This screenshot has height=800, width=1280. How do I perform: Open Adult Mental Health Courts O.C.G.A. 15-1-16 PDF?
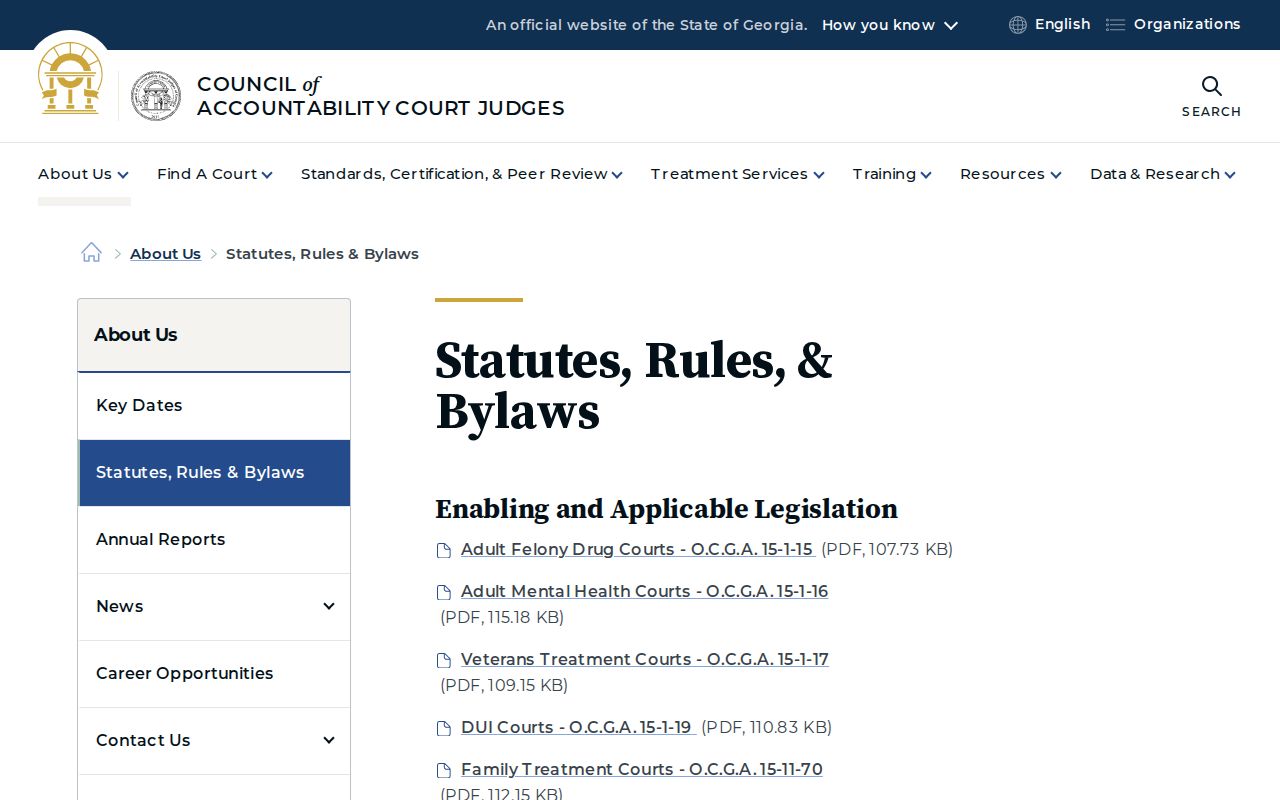coord(645,591)
